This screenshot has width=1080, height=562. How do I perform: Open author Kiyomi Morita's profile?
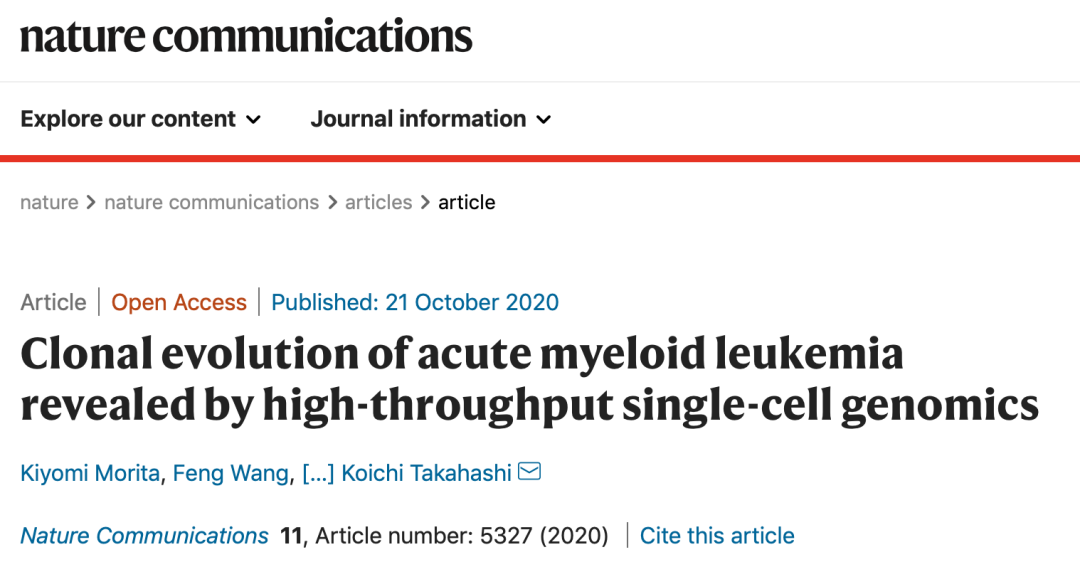(90, 473)
